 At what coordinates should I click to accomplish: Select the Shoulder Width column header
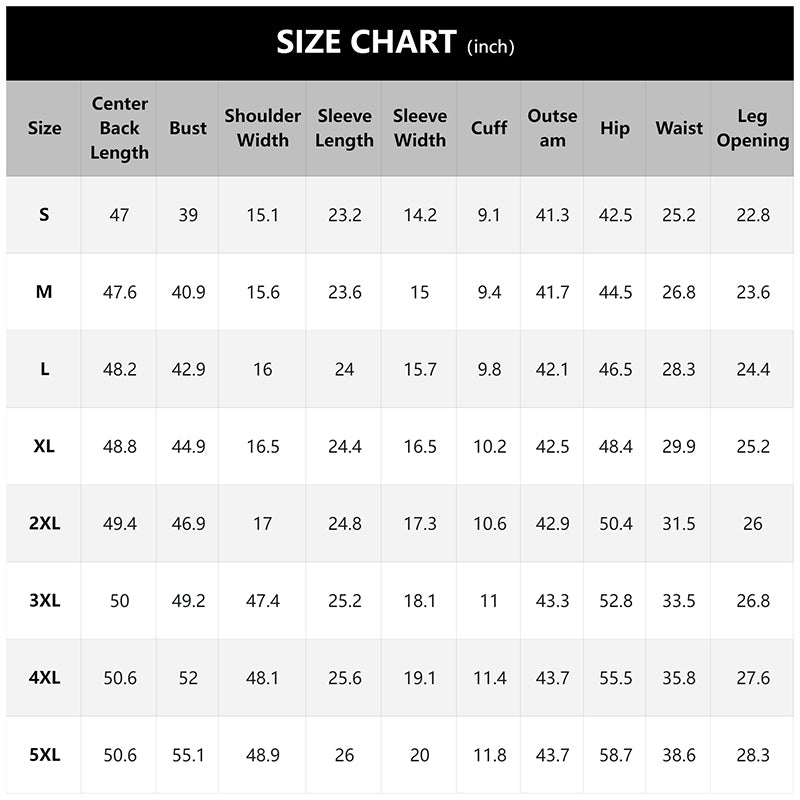[x=262, y=128]
